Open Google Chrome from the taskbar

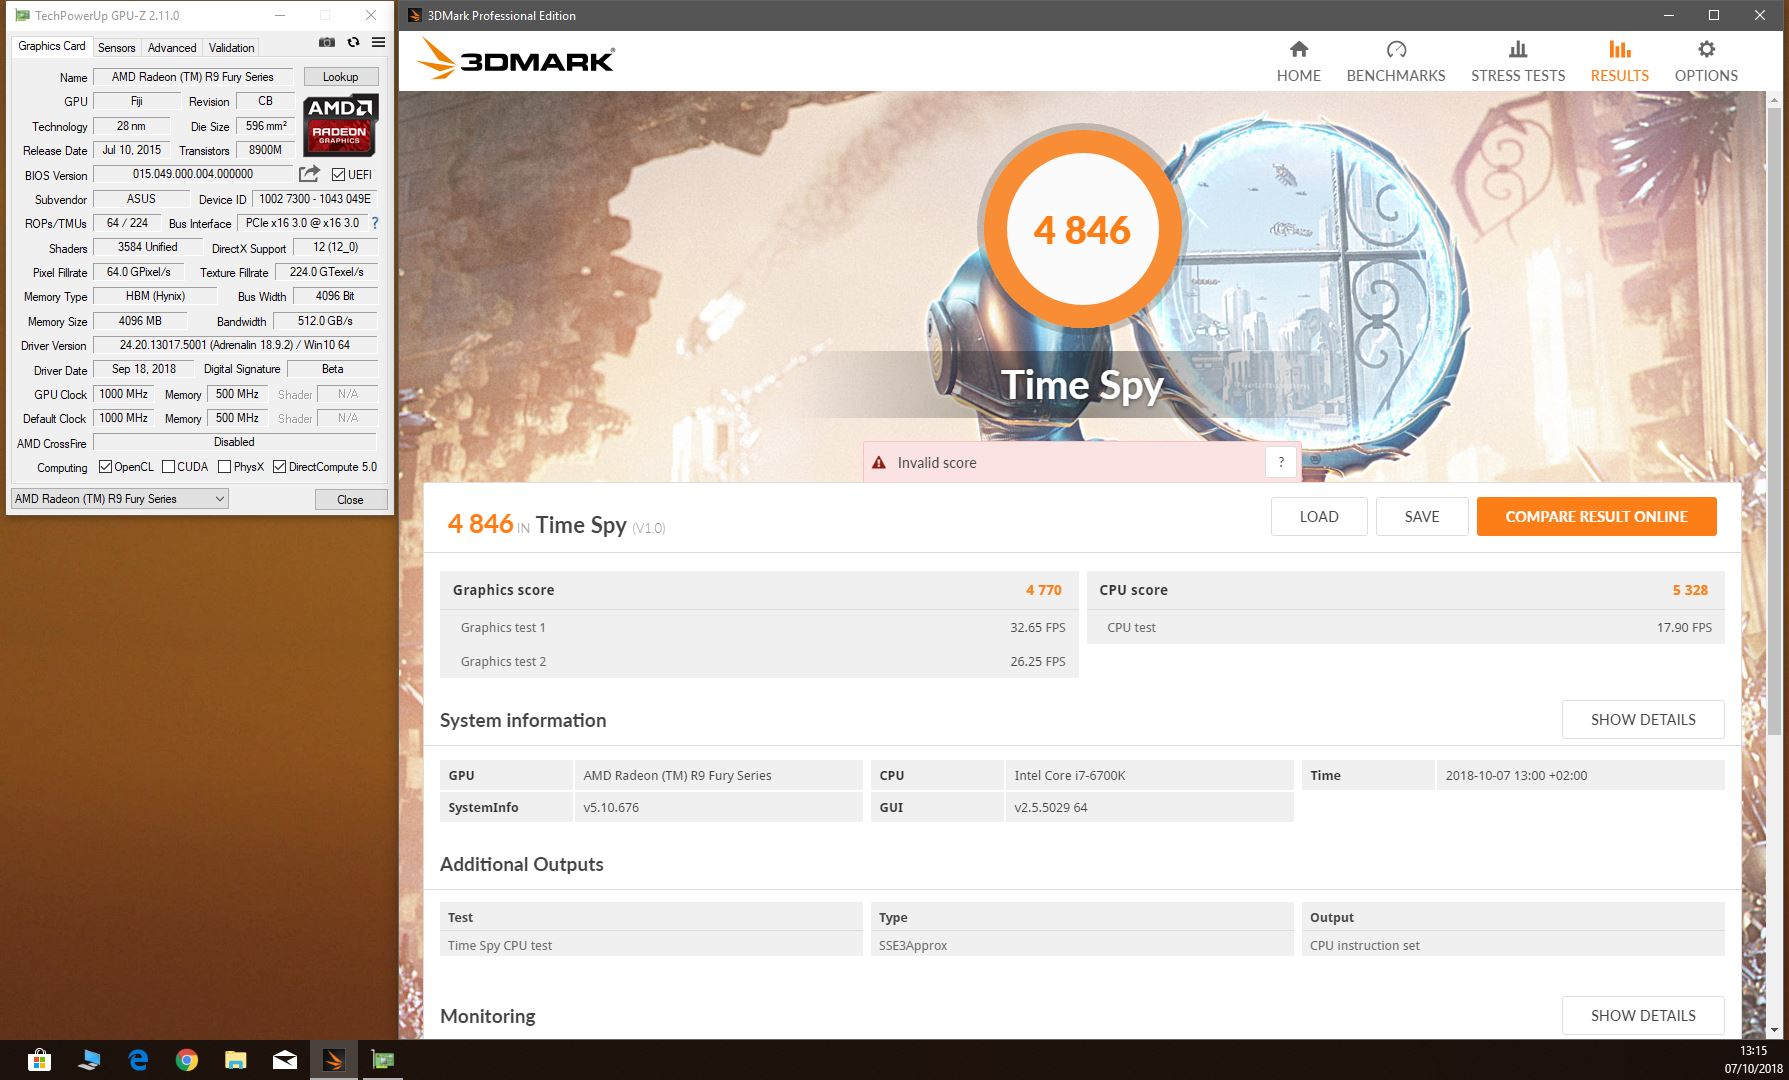[x=186, y=1059]
